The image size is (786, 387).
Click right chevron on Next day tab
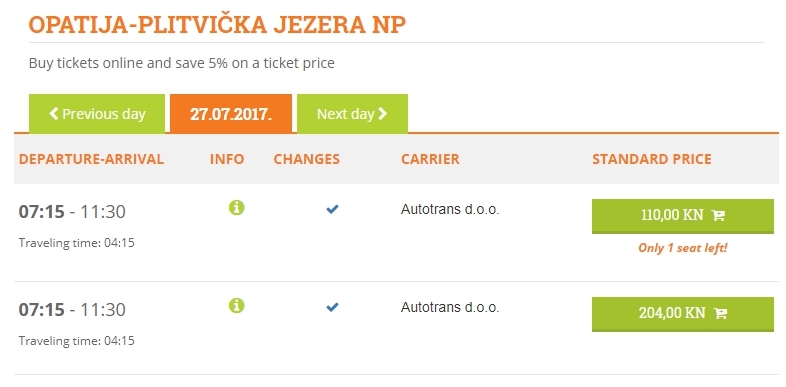coord(382,114)
